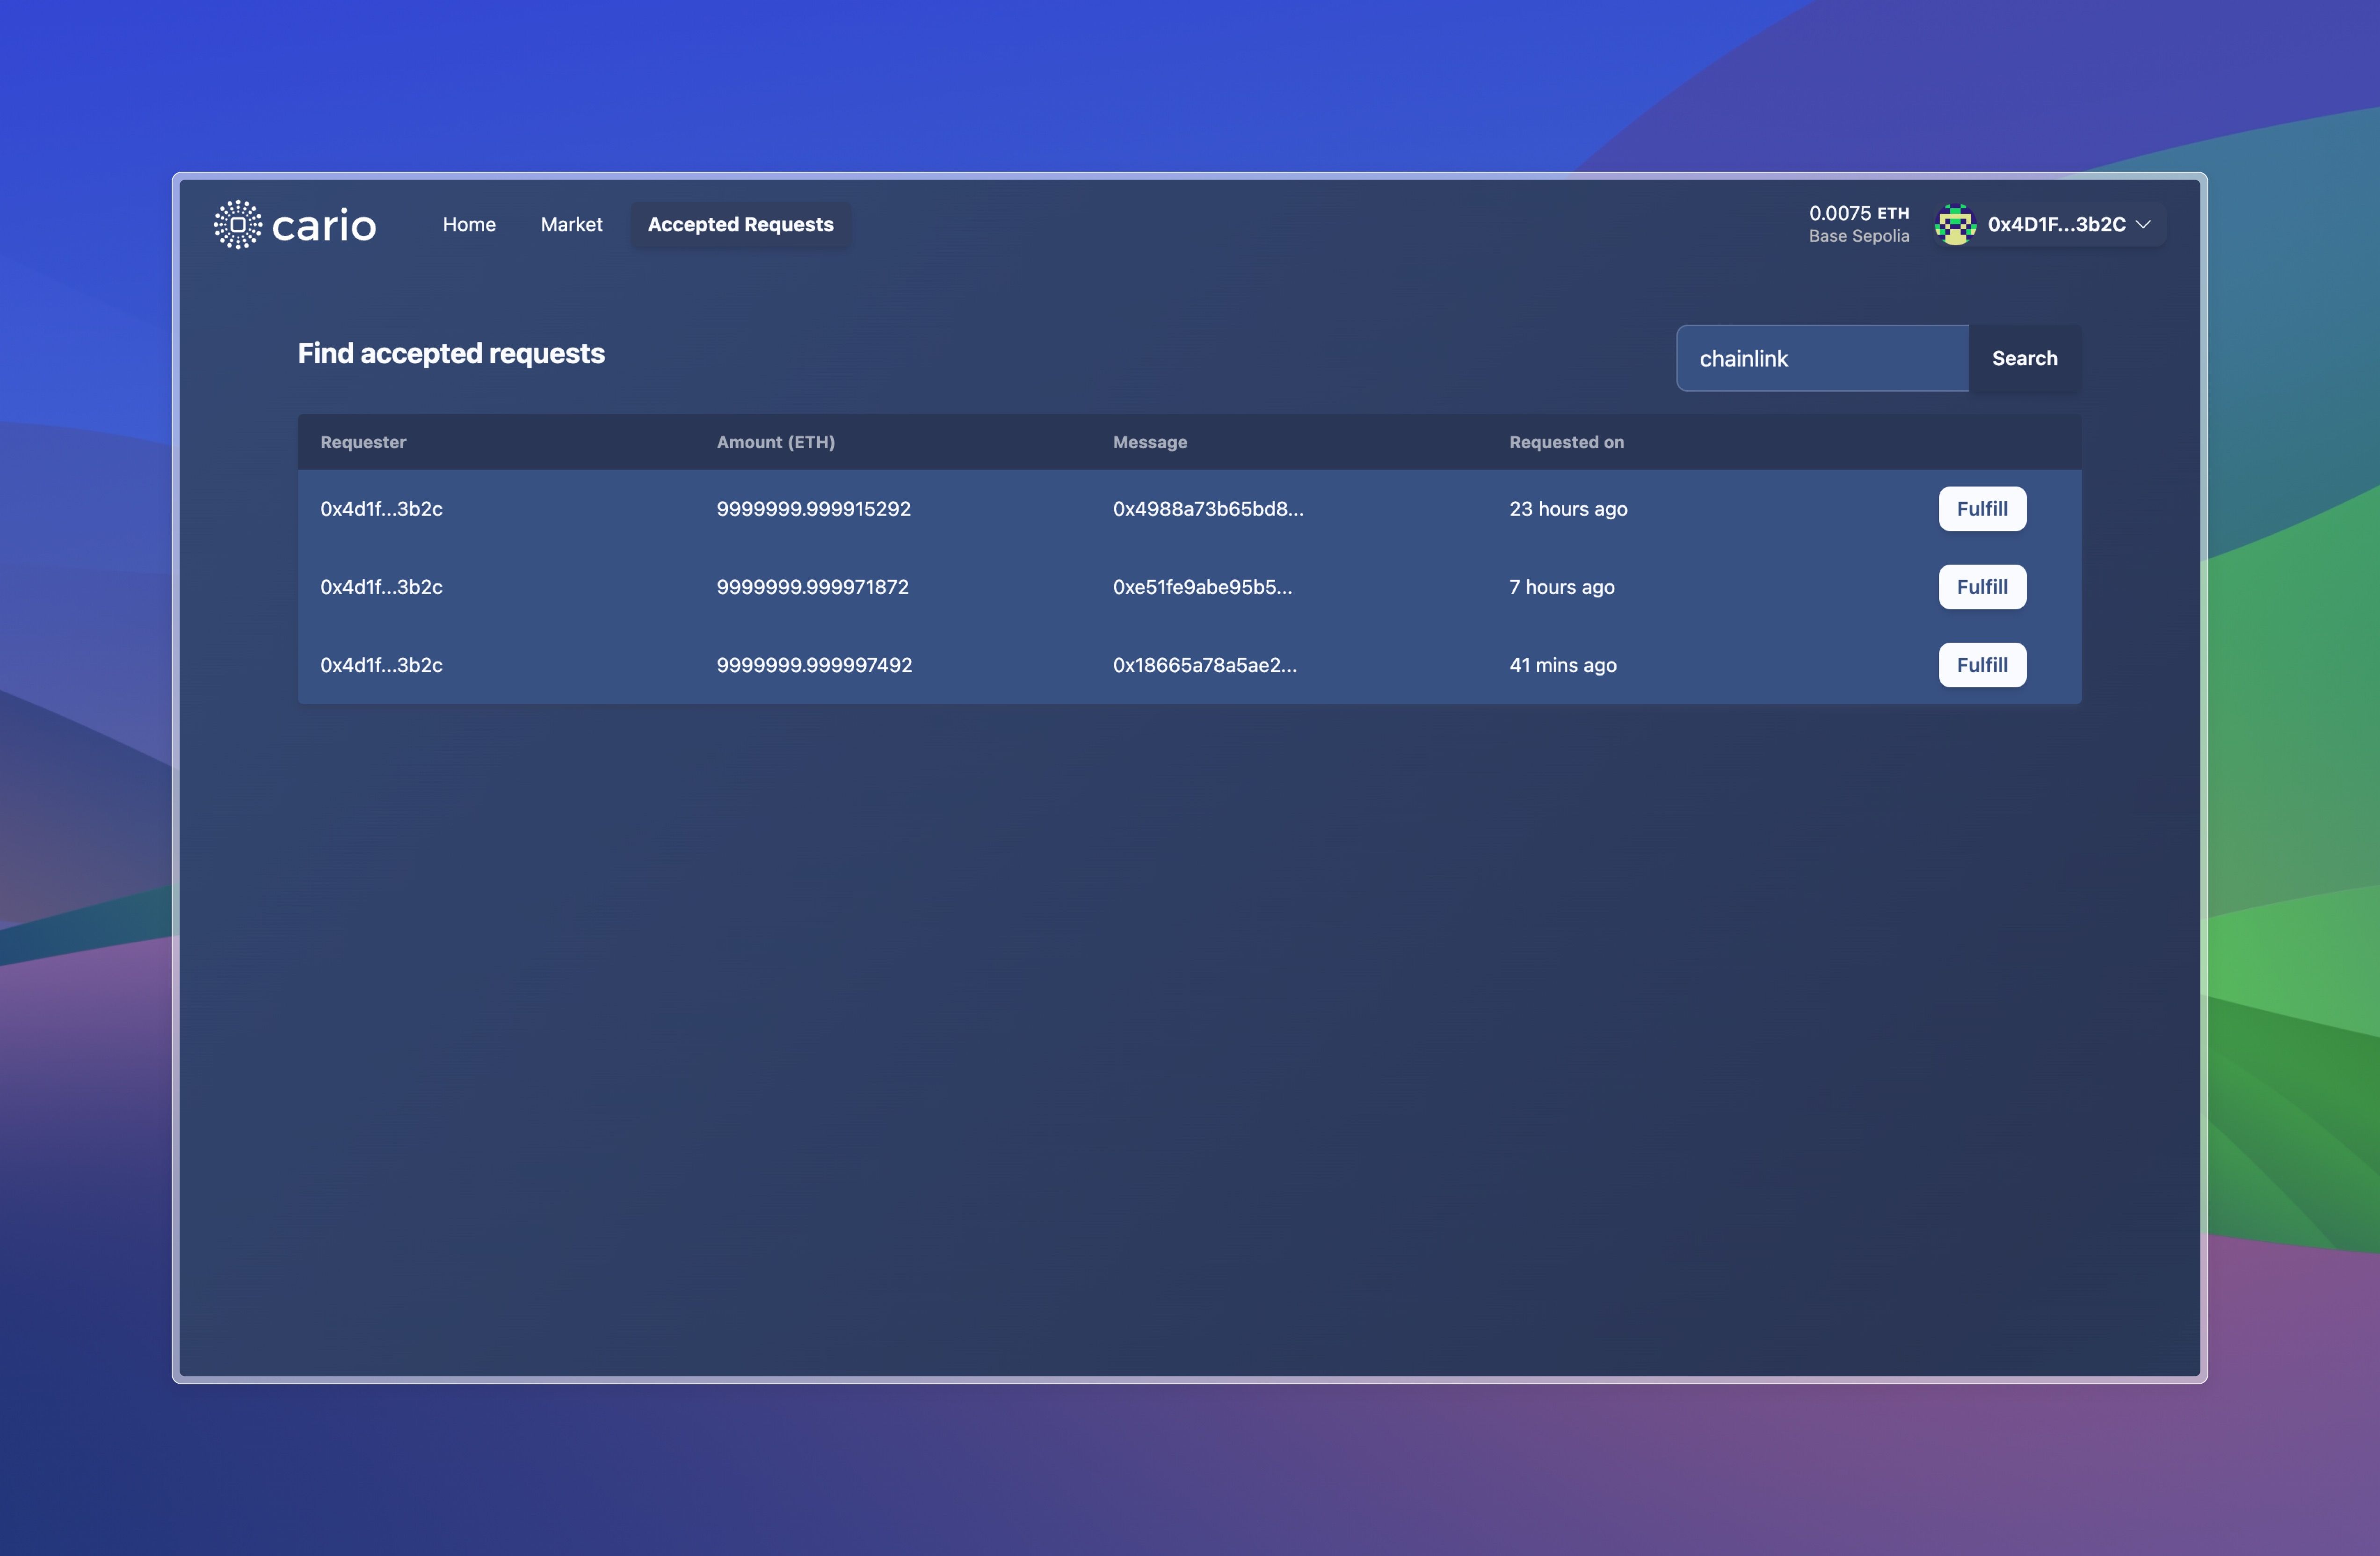Click the cario logo icon
This screenshot has height=1556, width=2380.
[238, 224]
